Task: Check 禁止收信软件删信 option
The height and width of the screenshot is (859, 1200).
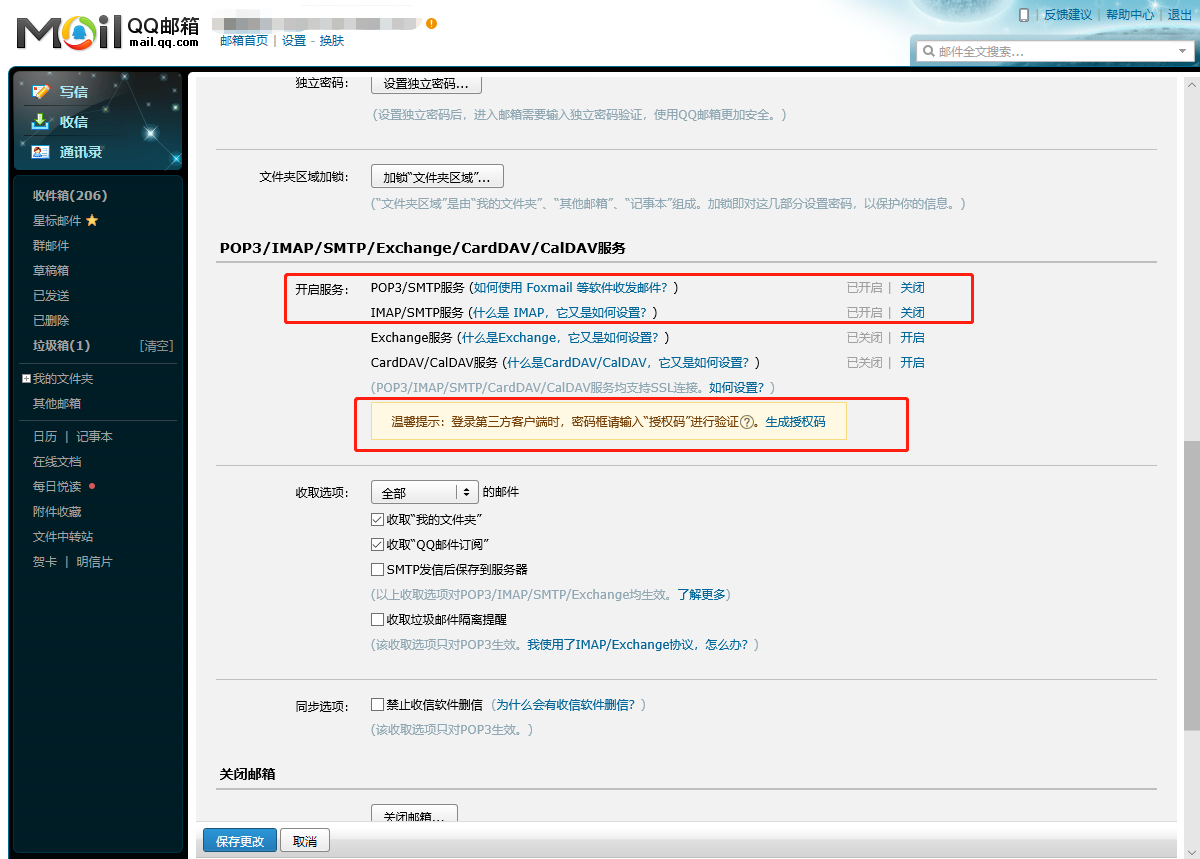Action: [x=377, y=705]
